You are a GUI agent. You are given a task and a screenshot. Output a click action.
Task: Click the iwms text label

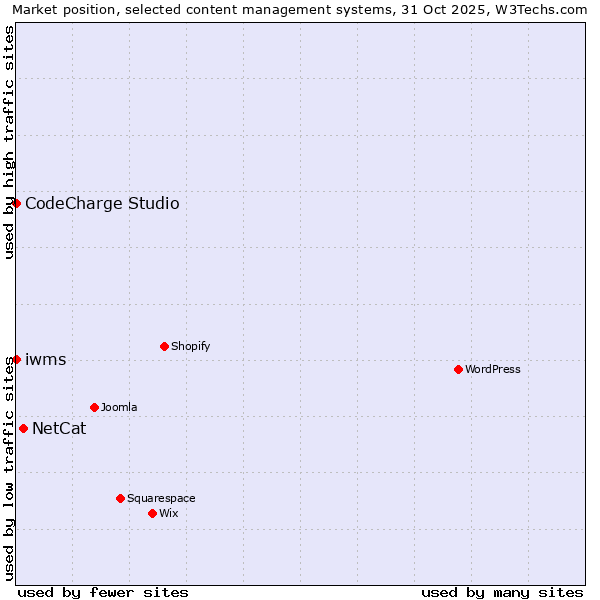(x=45, y=360)
